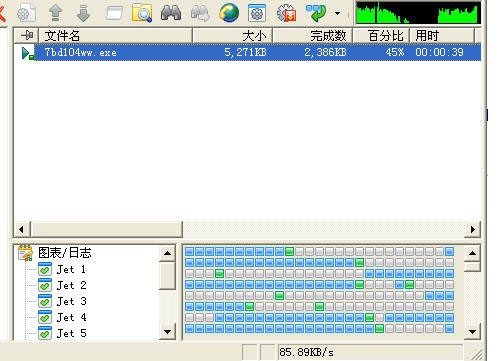Sort by 大小 column header
The image size is (500, 361).
(x=233, y=35)
